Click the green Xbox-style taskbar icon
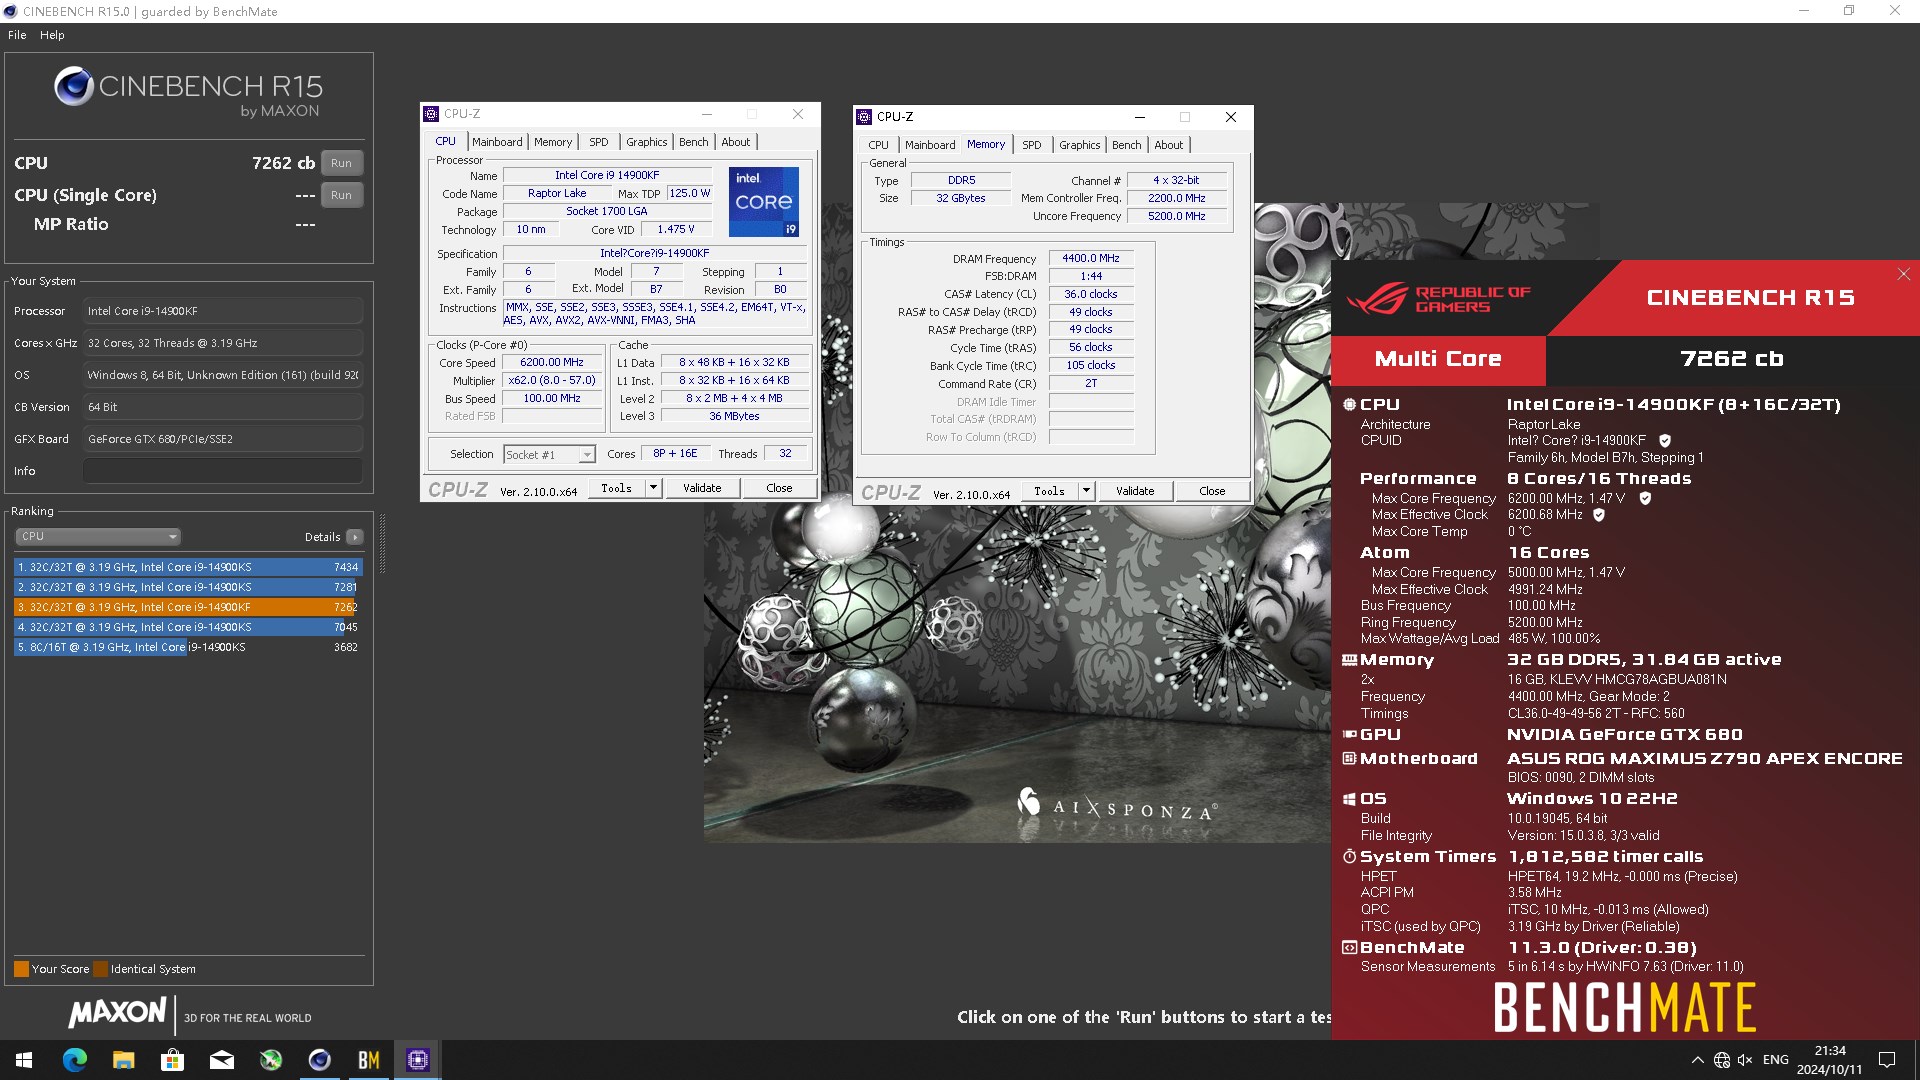 point(270,1060)
